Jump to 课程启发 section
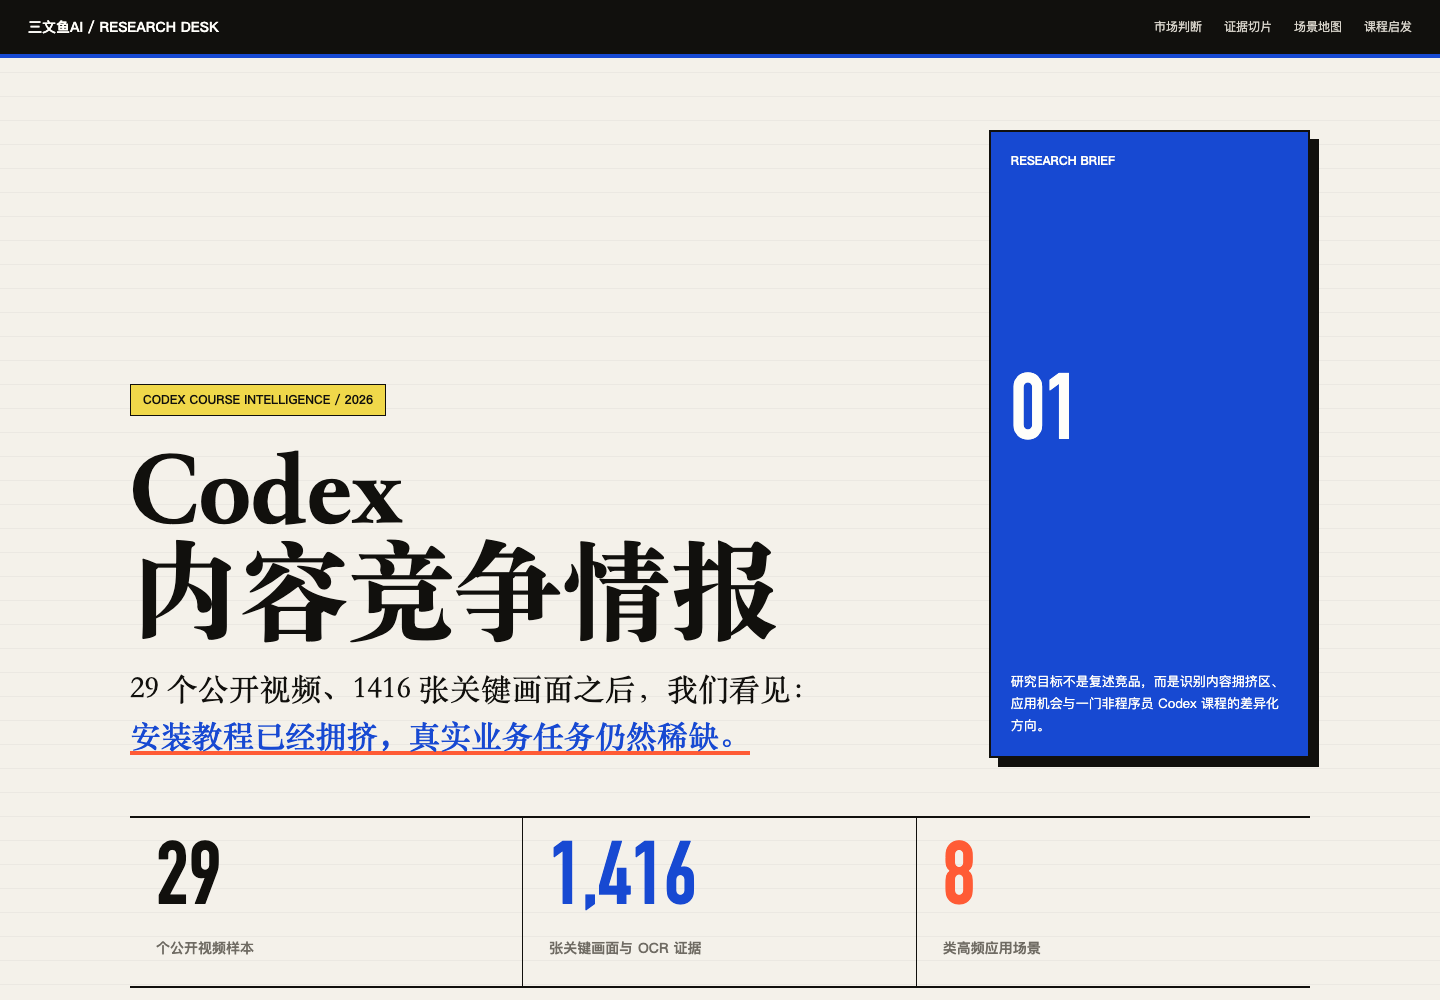The height and width of the screenshot is (1000, 1440). click(x=1388, y=27)
